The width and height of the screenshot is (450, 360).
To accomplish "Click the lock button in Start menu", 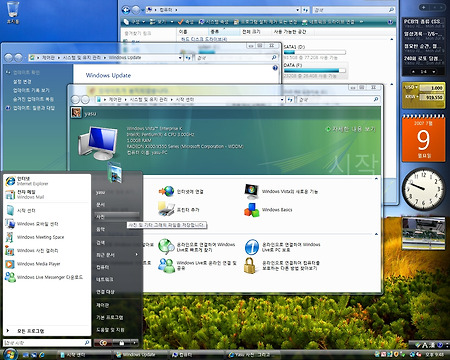I will point(121,343).
